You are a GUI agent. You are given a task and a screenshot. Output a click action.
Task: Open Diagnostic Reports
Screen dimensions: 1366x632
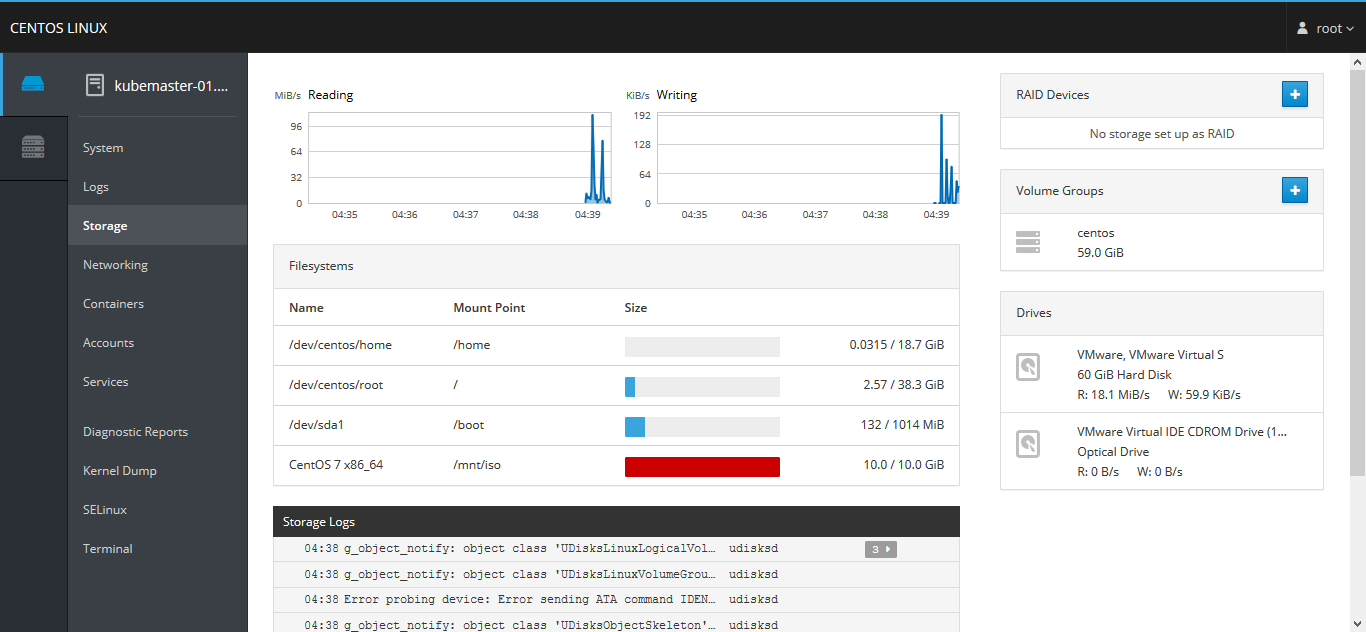[157, 432]
